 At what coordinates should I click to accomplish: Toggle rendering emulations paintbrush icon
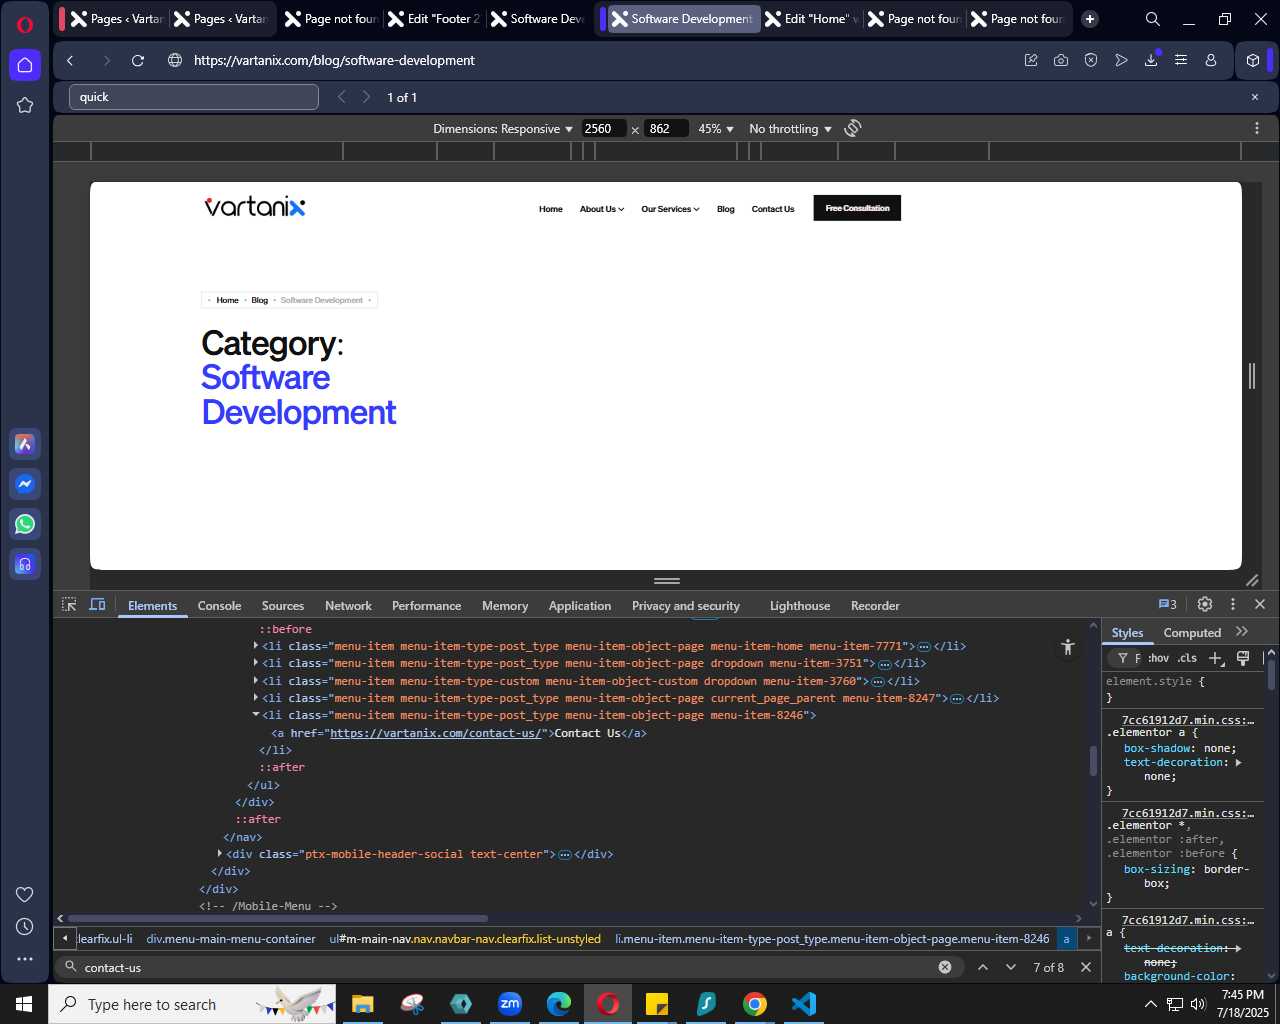click(1243, 658)
